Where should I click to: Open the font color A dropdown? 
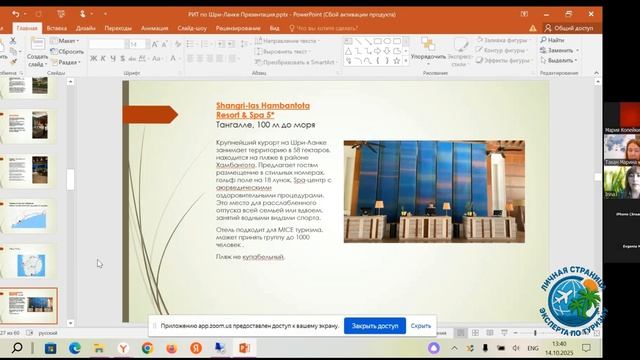point(174,59)
